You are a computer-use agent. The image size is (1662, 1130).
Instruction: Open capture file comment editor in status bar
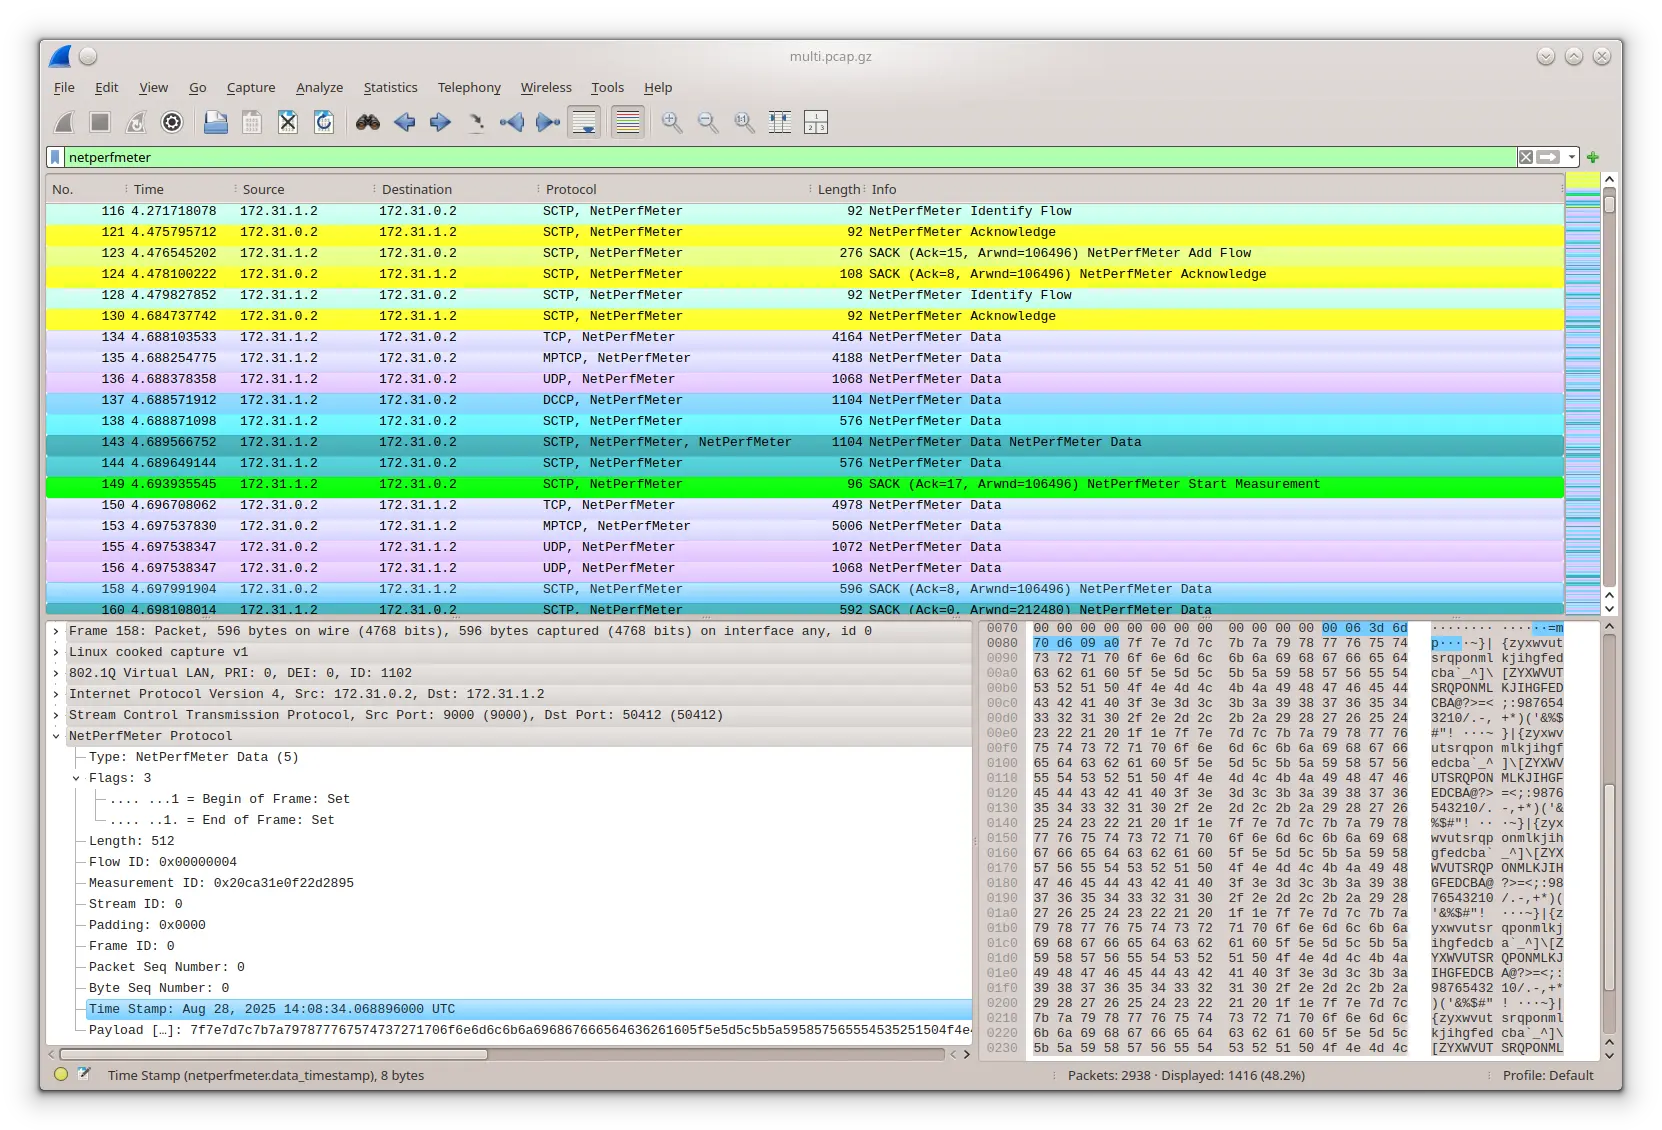[85, 1075]
